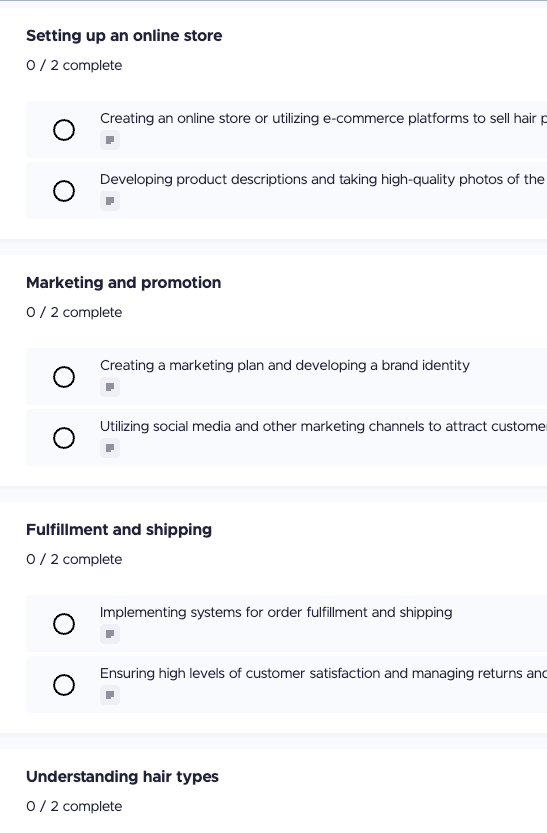
Task: Open 'Utilizing social media' task text
Action: (323, 427)
